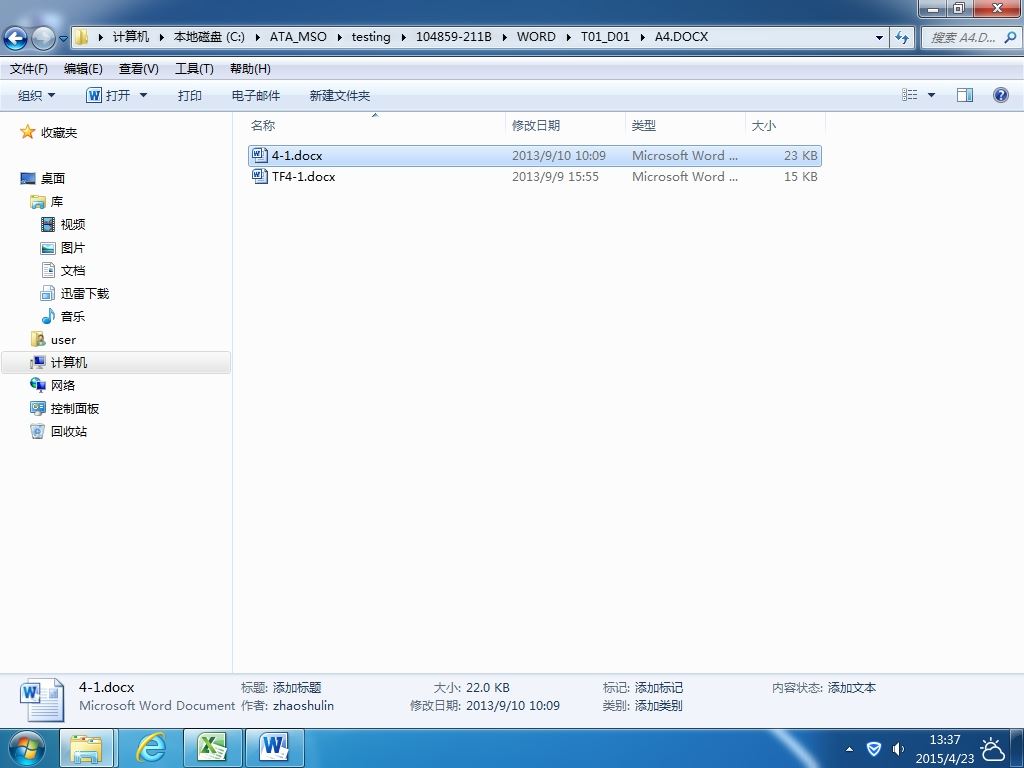
Task: Click the help question mark icon
Action: click(1000, 95)
